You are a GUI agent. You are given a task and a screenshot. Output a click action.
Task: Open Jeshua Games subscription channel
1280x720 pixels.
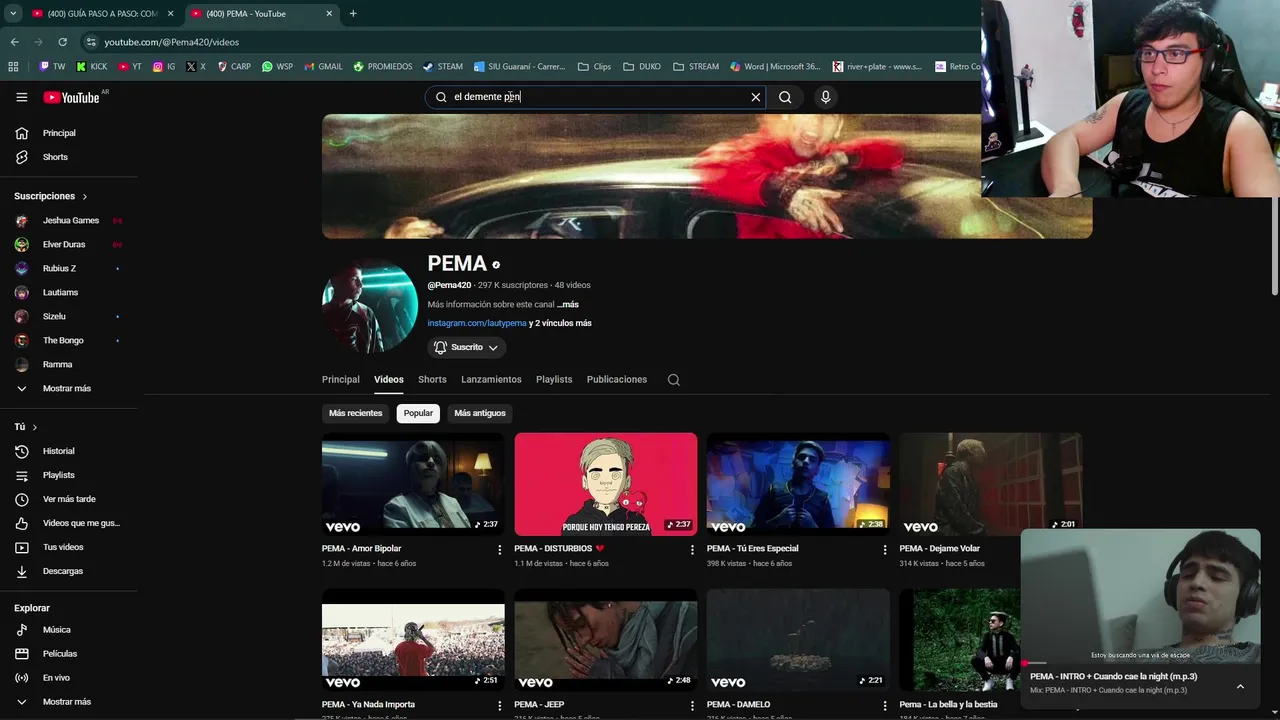point(70,220)
